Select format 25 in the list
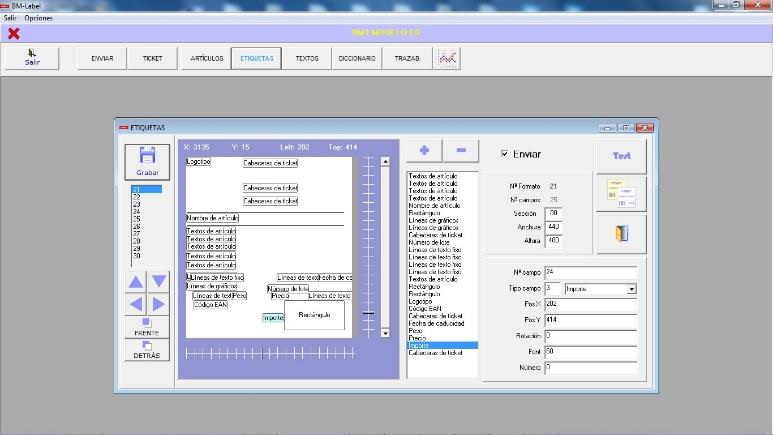The image size is (773, 435). [x=137, y=219]
